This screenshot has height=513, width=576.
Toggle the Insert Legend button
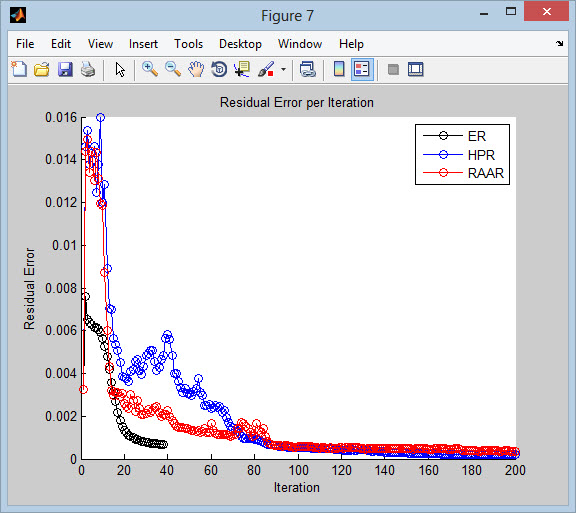[362, 69]
